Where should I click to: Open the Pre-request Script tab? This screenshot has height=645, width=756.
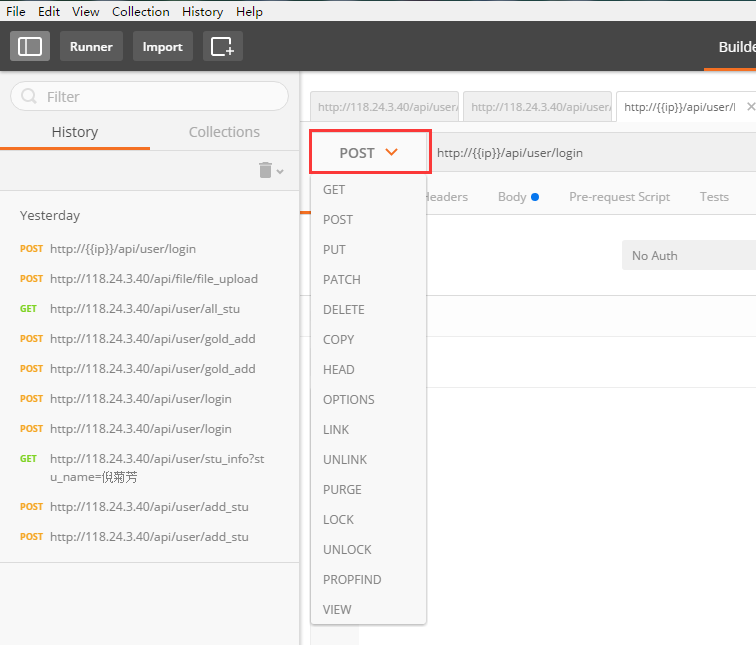coord(619,197)
